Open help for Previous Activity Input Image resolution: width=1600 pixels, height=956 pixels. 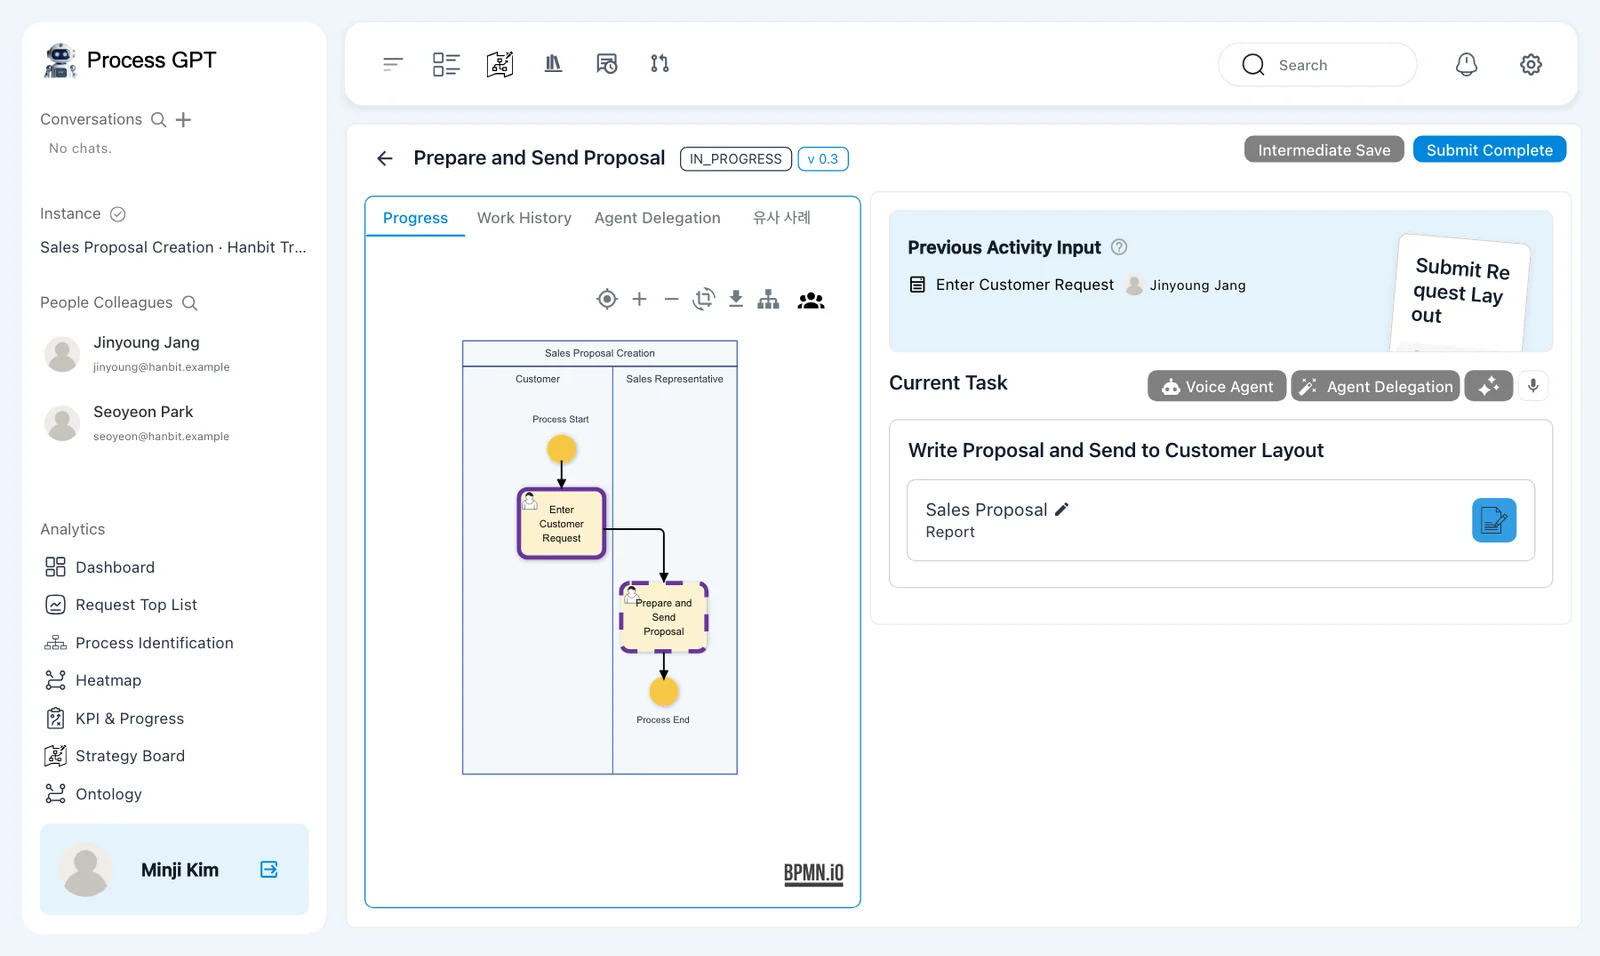pos(1119,247)
